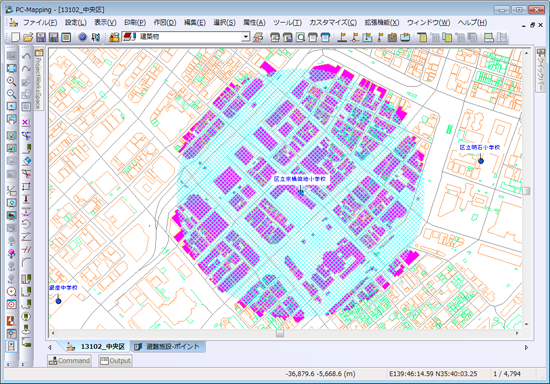Click the blue point marker under 区立明石小学校
550x384 pixels.
tap(481, 161)
